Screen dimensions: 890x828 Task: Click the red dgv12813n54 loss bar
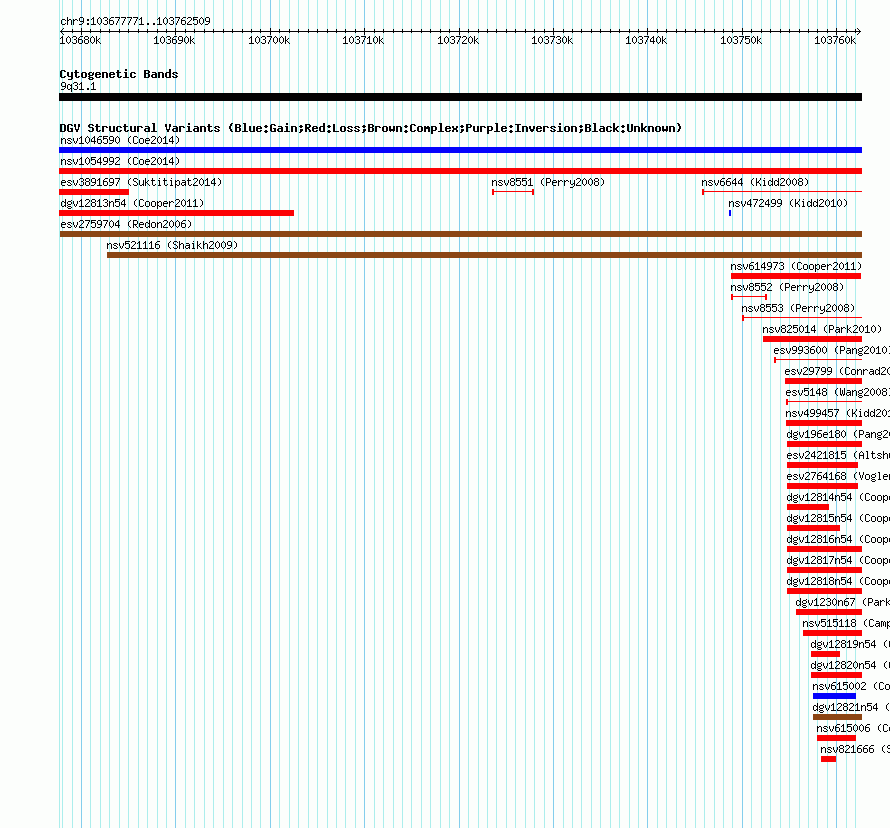click(x=177, y=213)
